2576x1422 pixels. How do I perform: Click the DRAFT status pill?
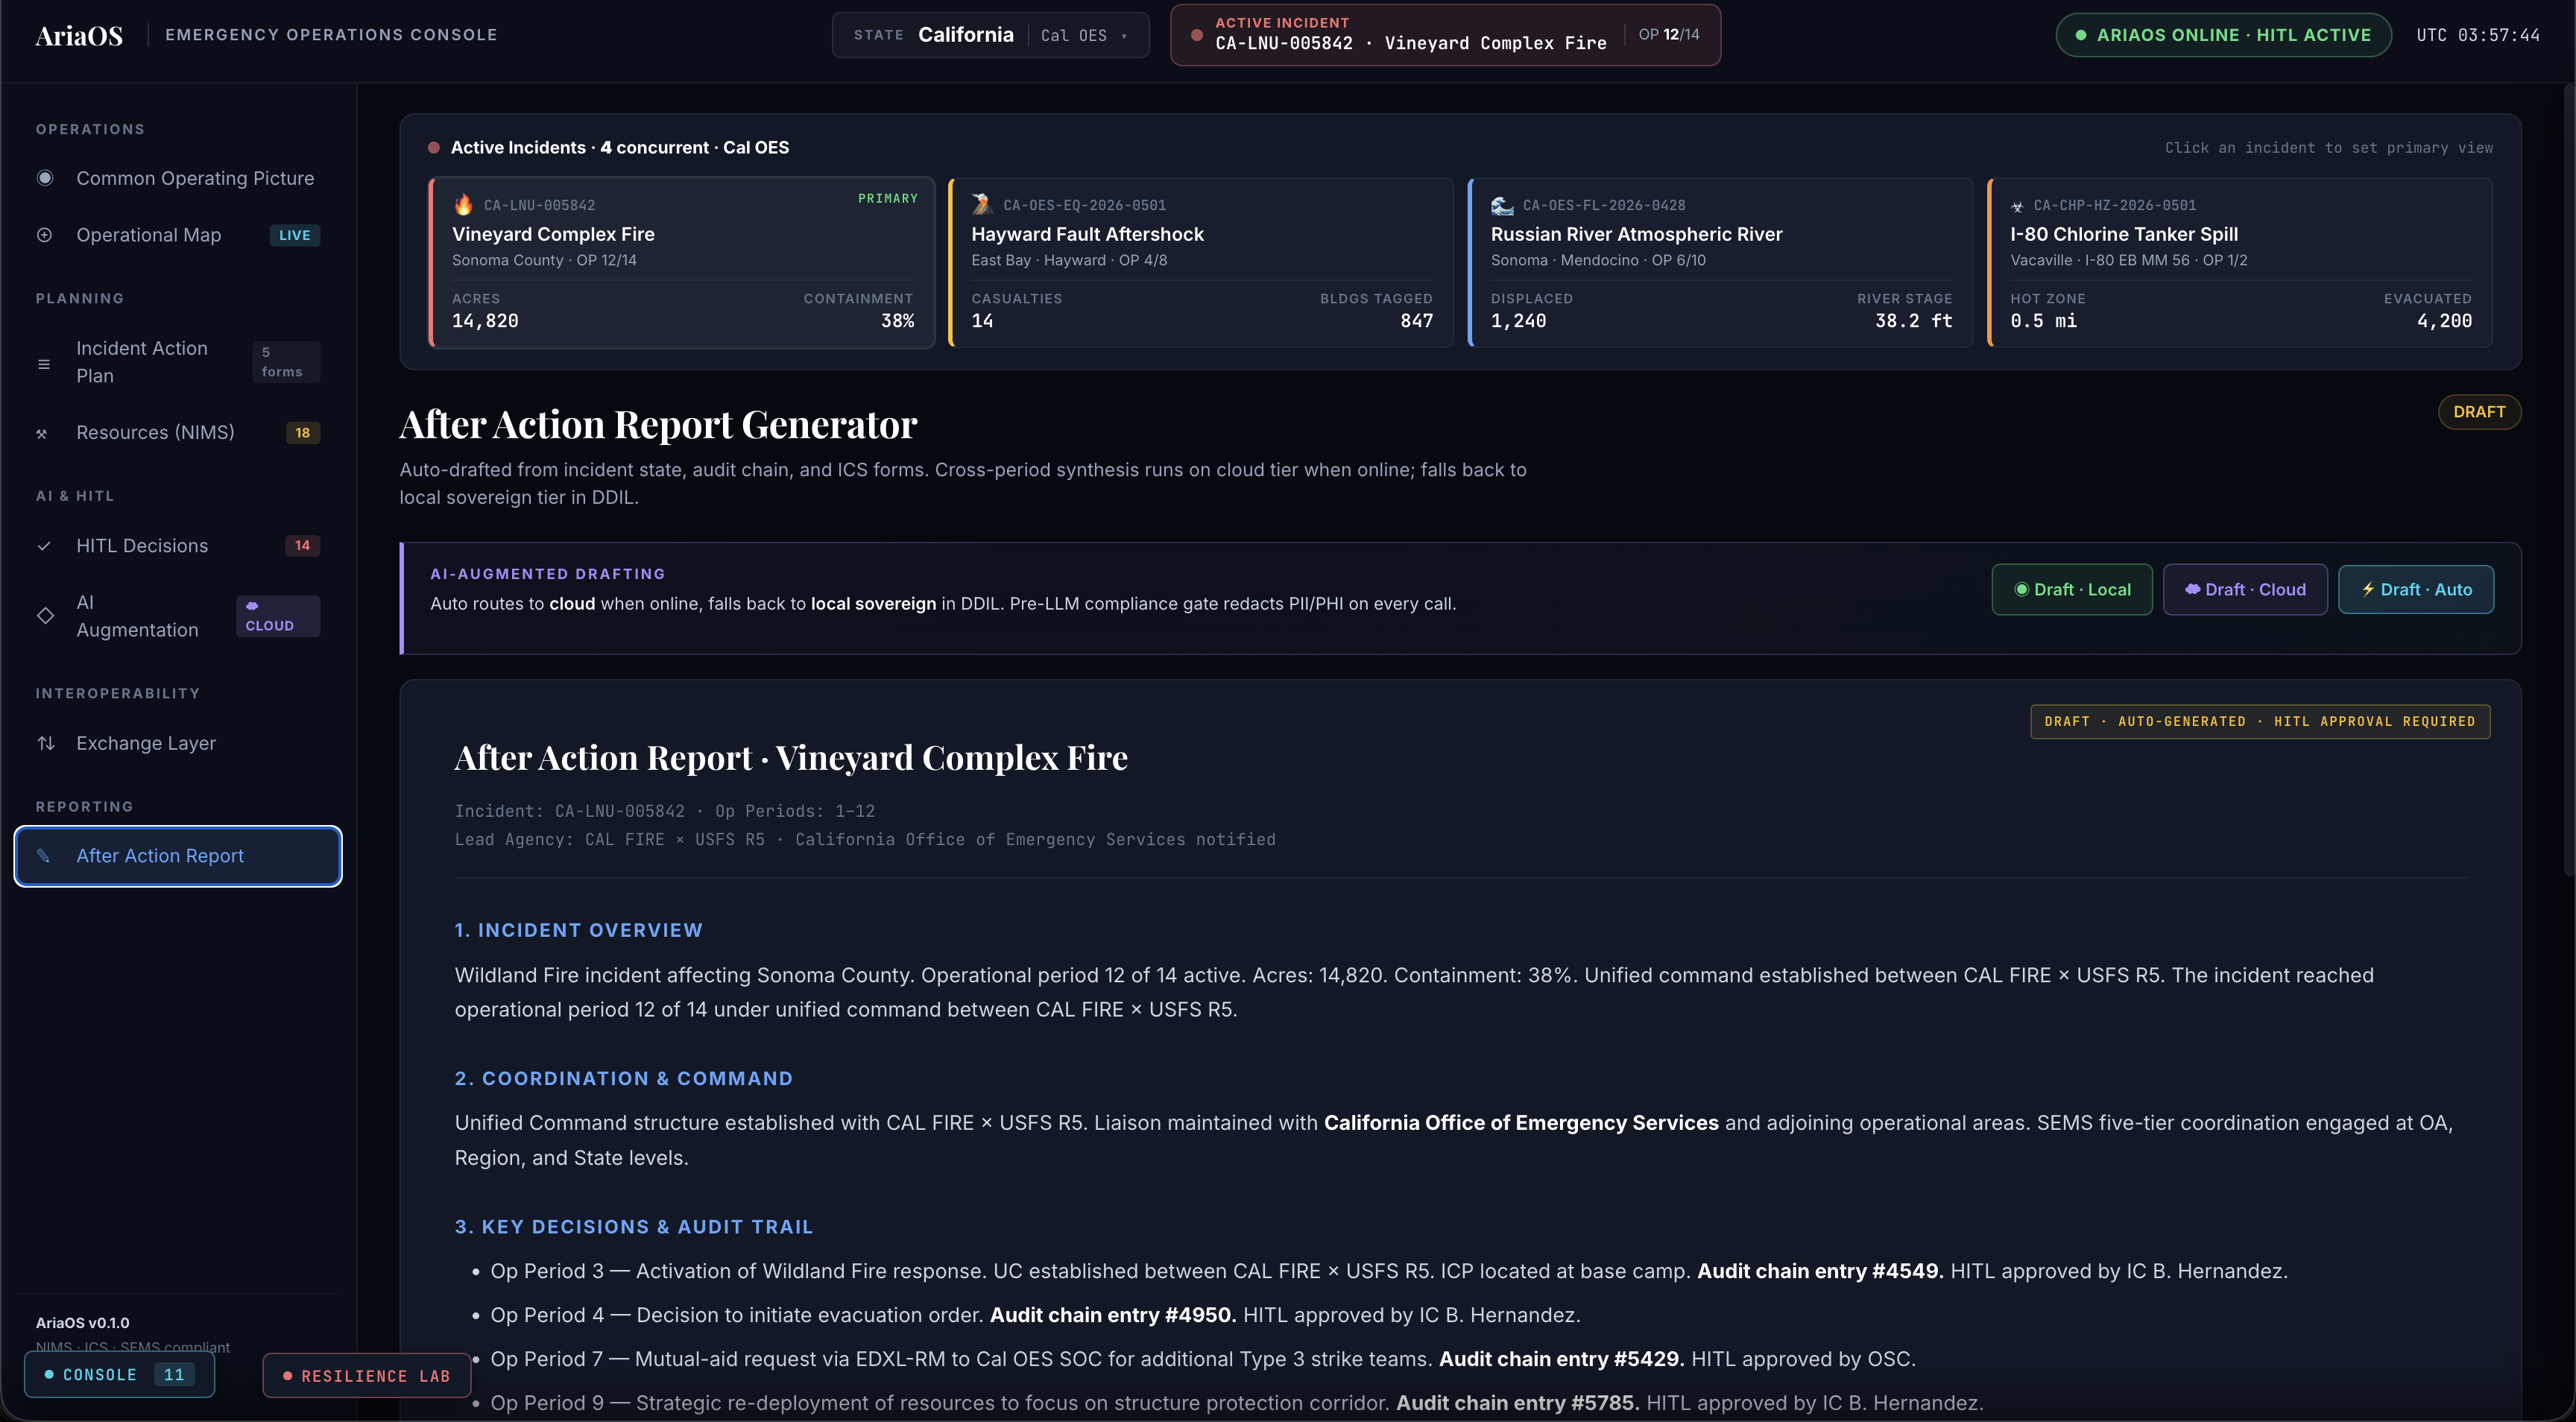click(2479, 412)
